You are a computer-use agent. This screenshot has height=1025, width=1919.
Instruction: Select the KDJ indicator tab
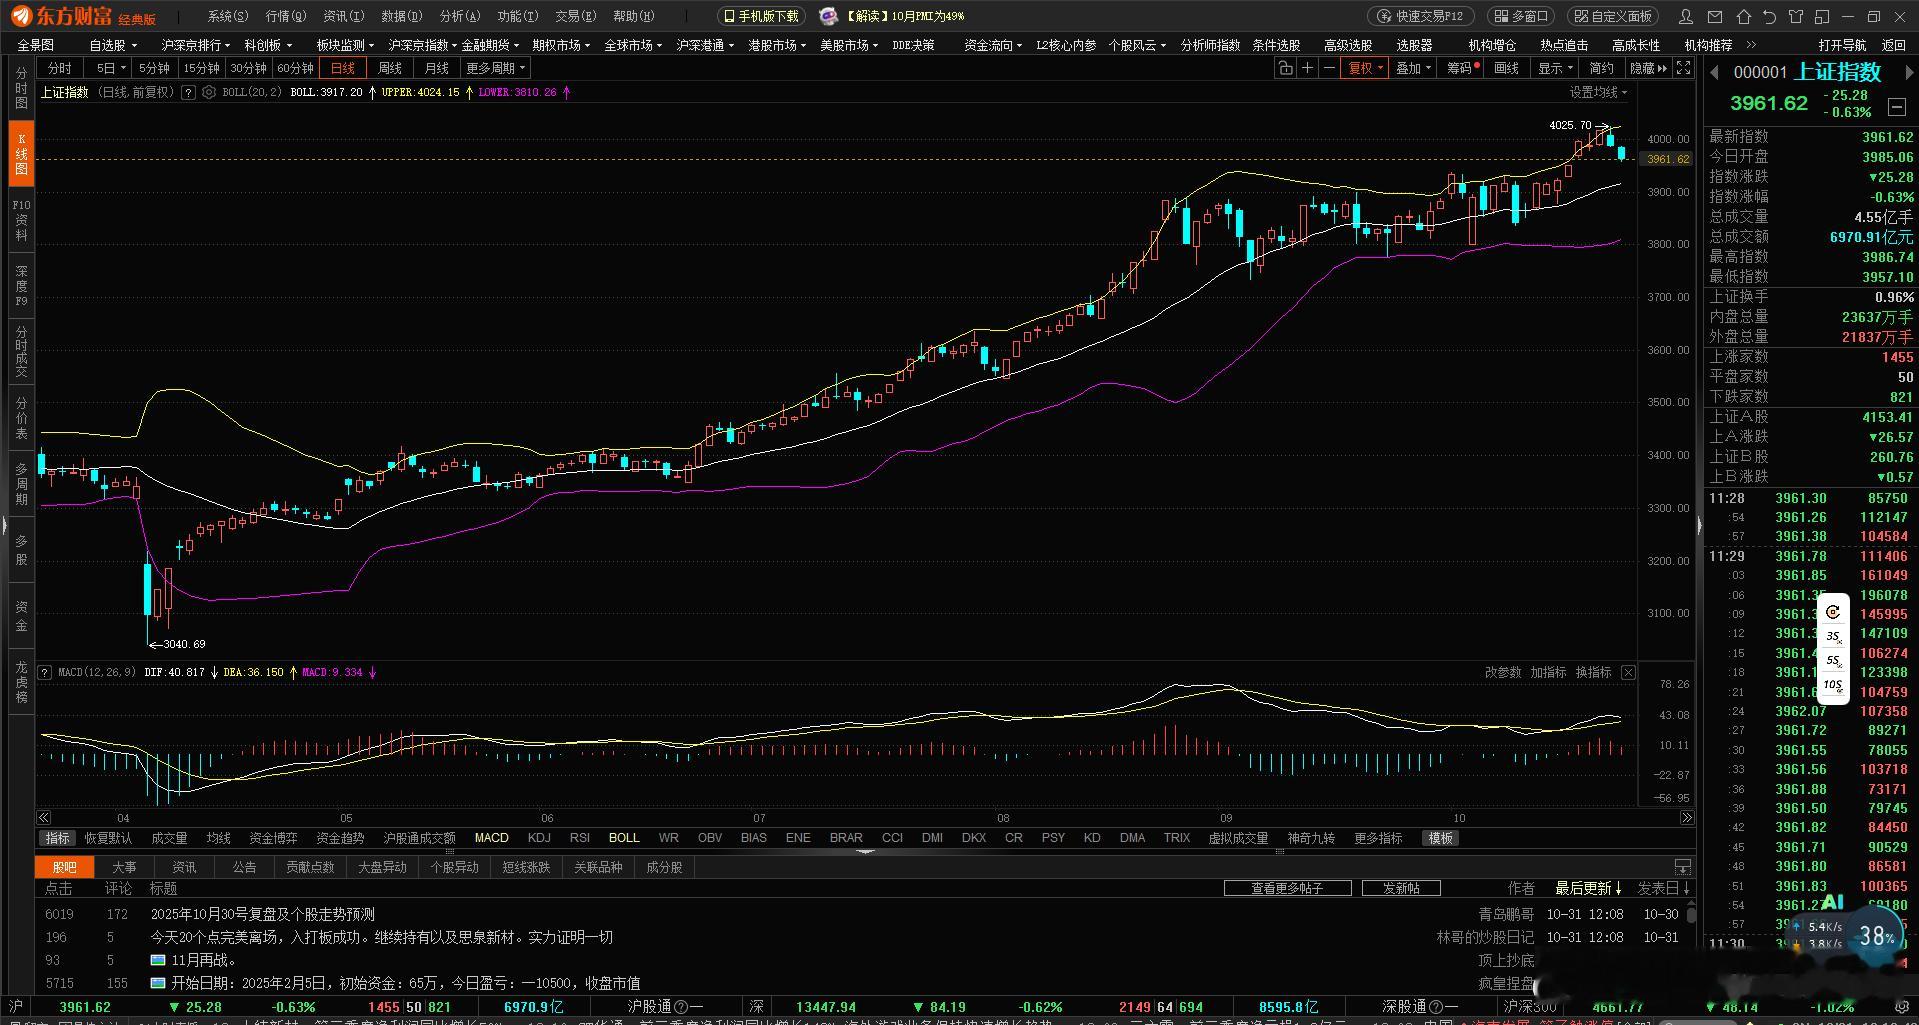click(x=539, y=838)
